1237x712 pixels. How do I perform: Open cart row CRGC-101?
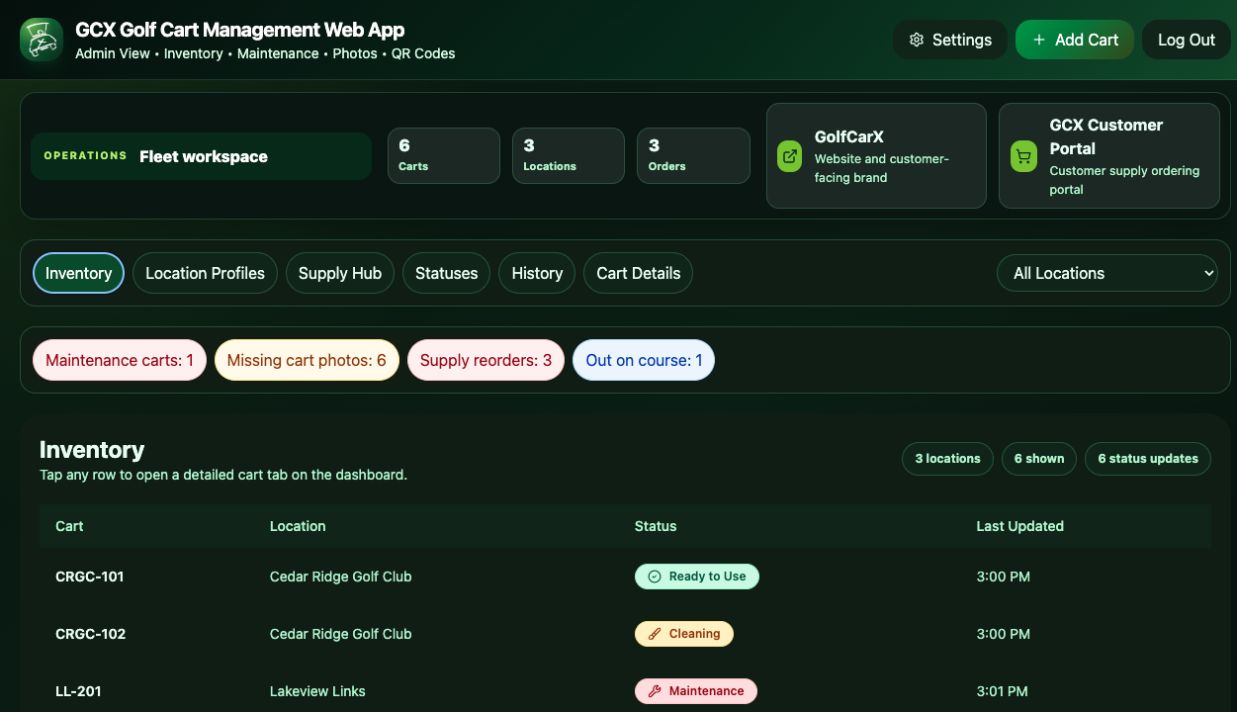point(625,577)
